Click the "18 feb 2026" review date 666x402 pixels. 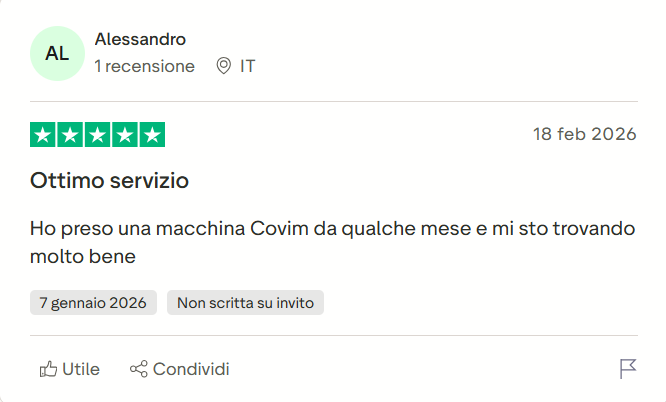click(x=584, y=135)
